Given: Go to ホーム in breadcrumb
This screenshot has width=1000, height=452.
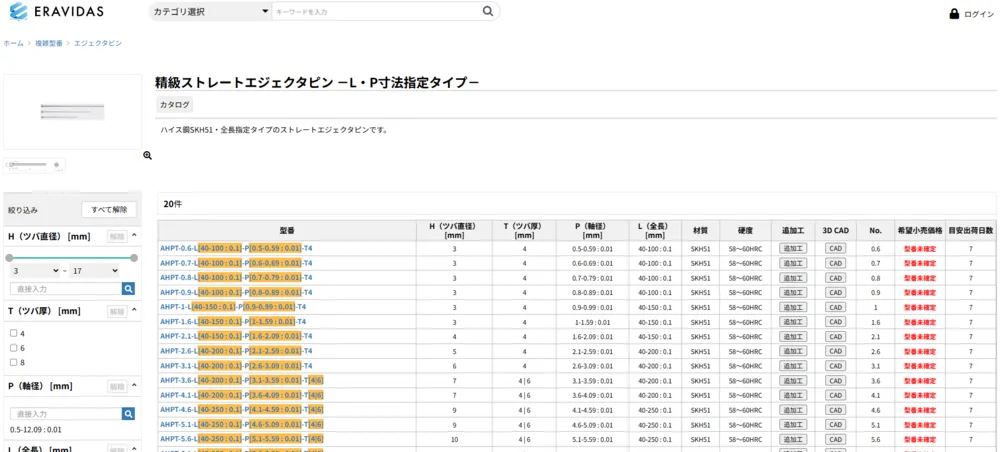Looking at the screenshot, I should point(13,44).
